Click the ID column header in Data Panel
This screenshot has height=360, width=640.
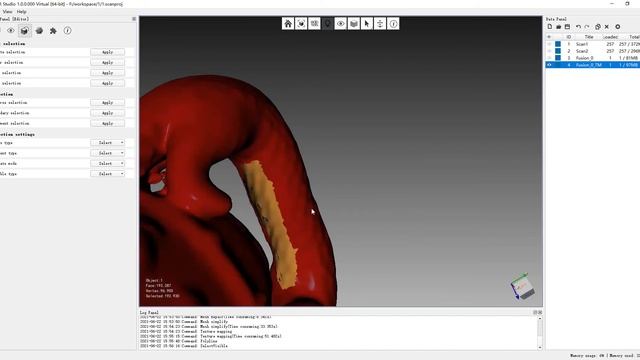(569, 37)
